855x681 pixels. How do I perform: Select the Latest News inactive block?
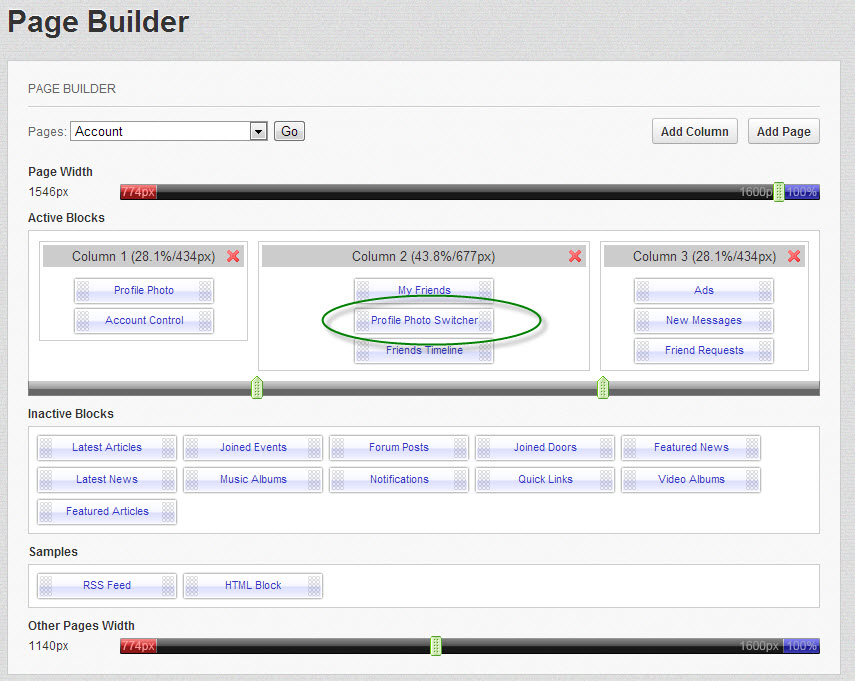pyautogui.click(x=107, y=480)
